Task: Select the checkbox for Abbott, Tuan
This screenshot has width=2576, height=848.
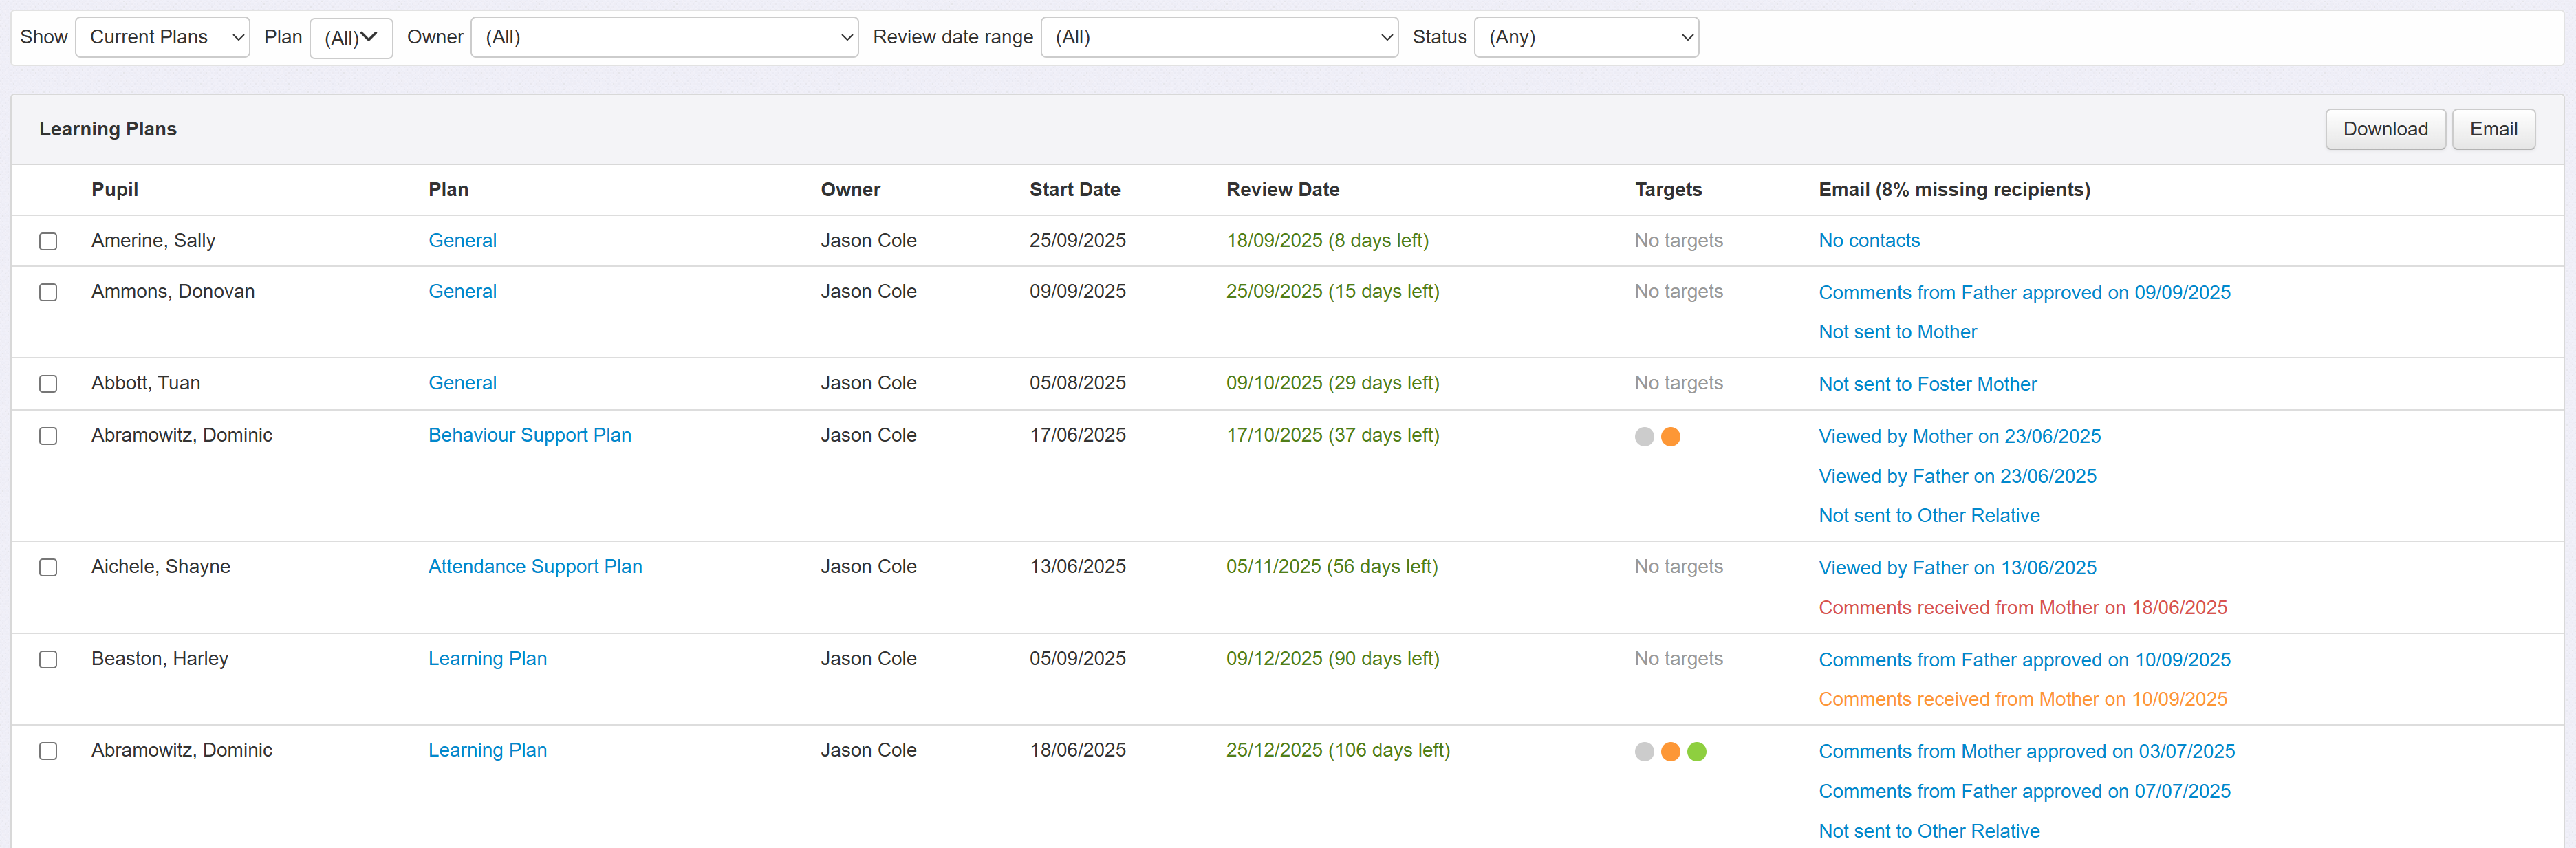Action: click(x=48, y=384)
